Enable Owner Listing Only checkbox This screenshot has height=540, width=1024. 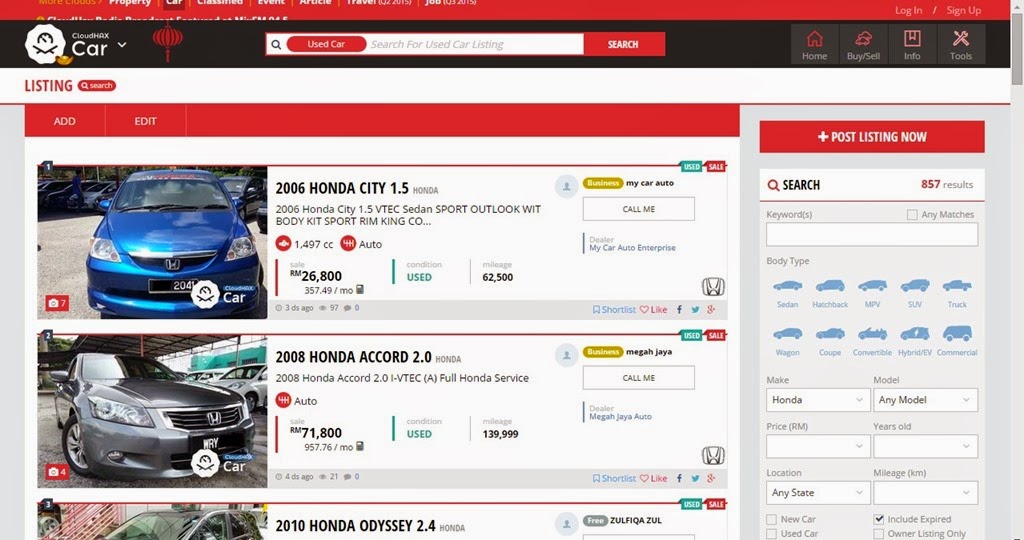point(879,534)
